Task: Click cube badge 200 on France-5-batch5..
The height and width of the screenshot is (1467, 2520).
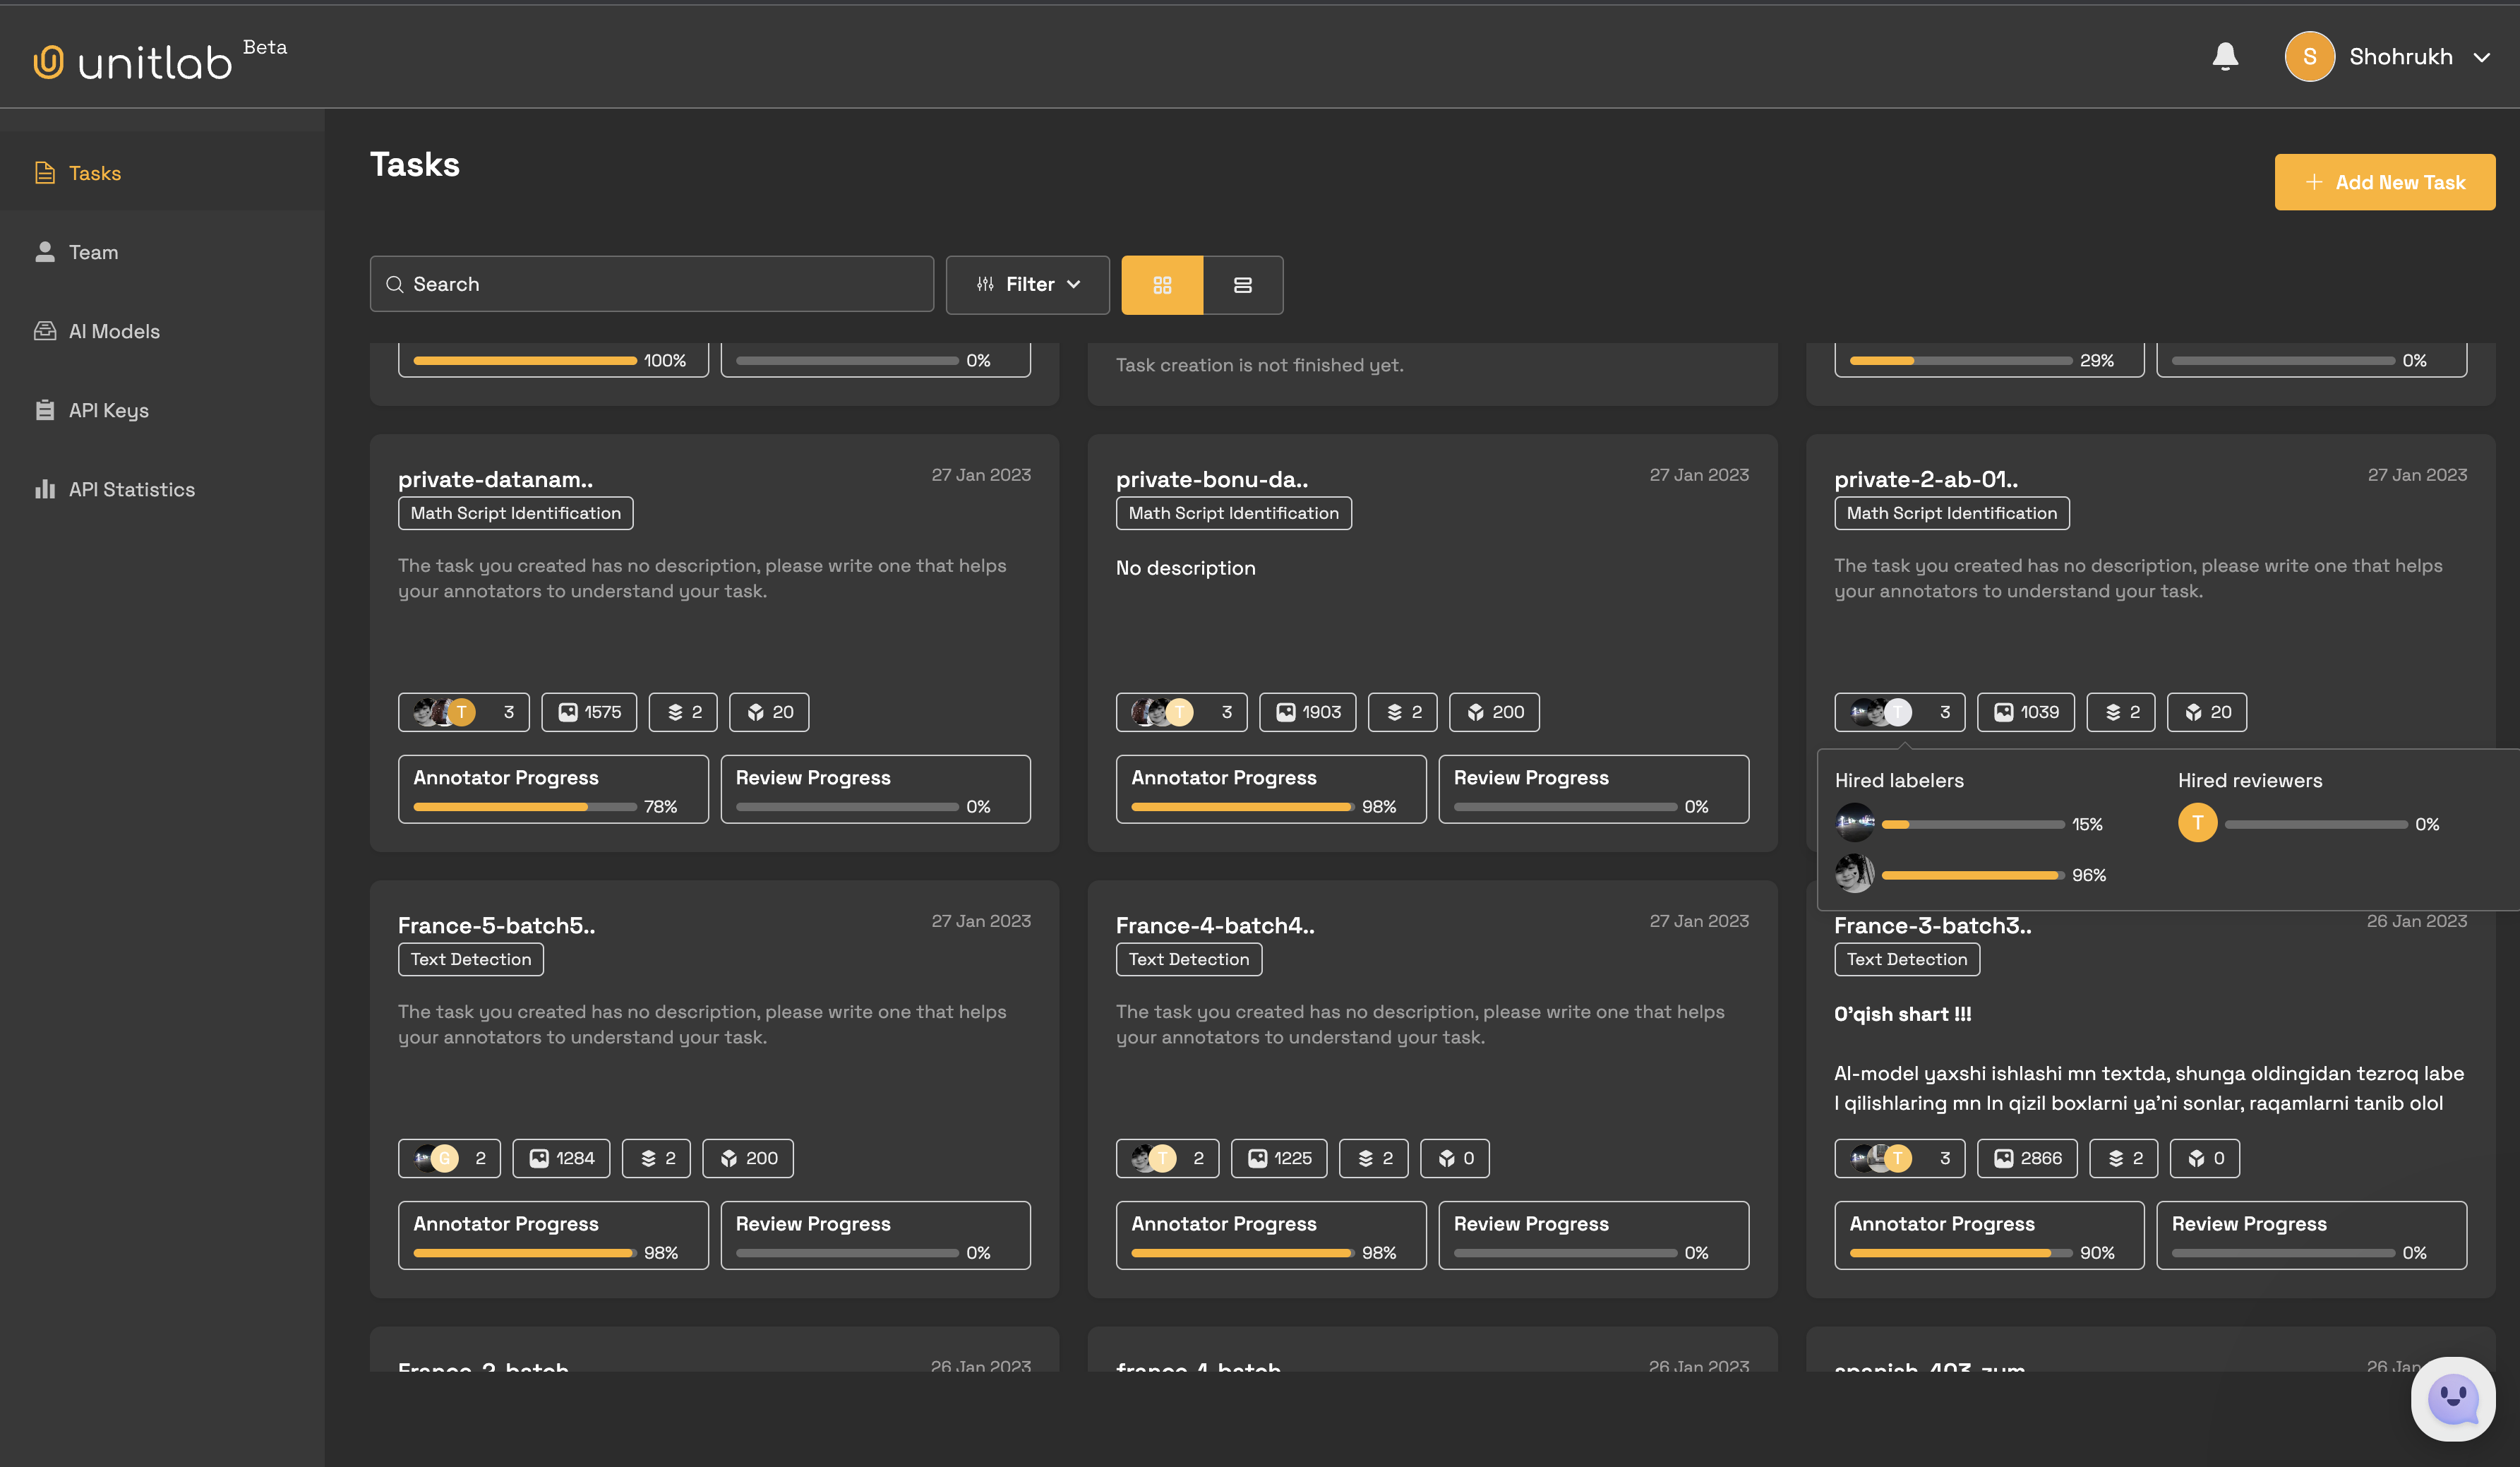Action: (748, 1158)
